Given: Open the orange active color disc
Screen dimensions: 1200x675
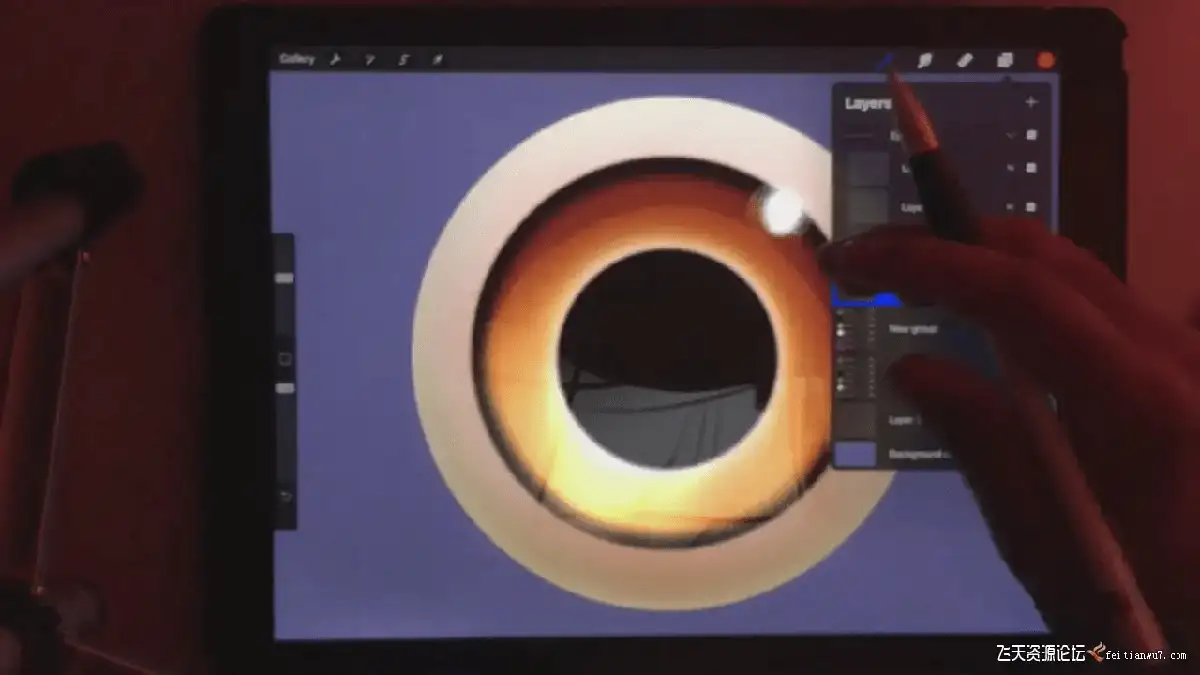Looking at the screenshot, I should [x=1046, y=60].
